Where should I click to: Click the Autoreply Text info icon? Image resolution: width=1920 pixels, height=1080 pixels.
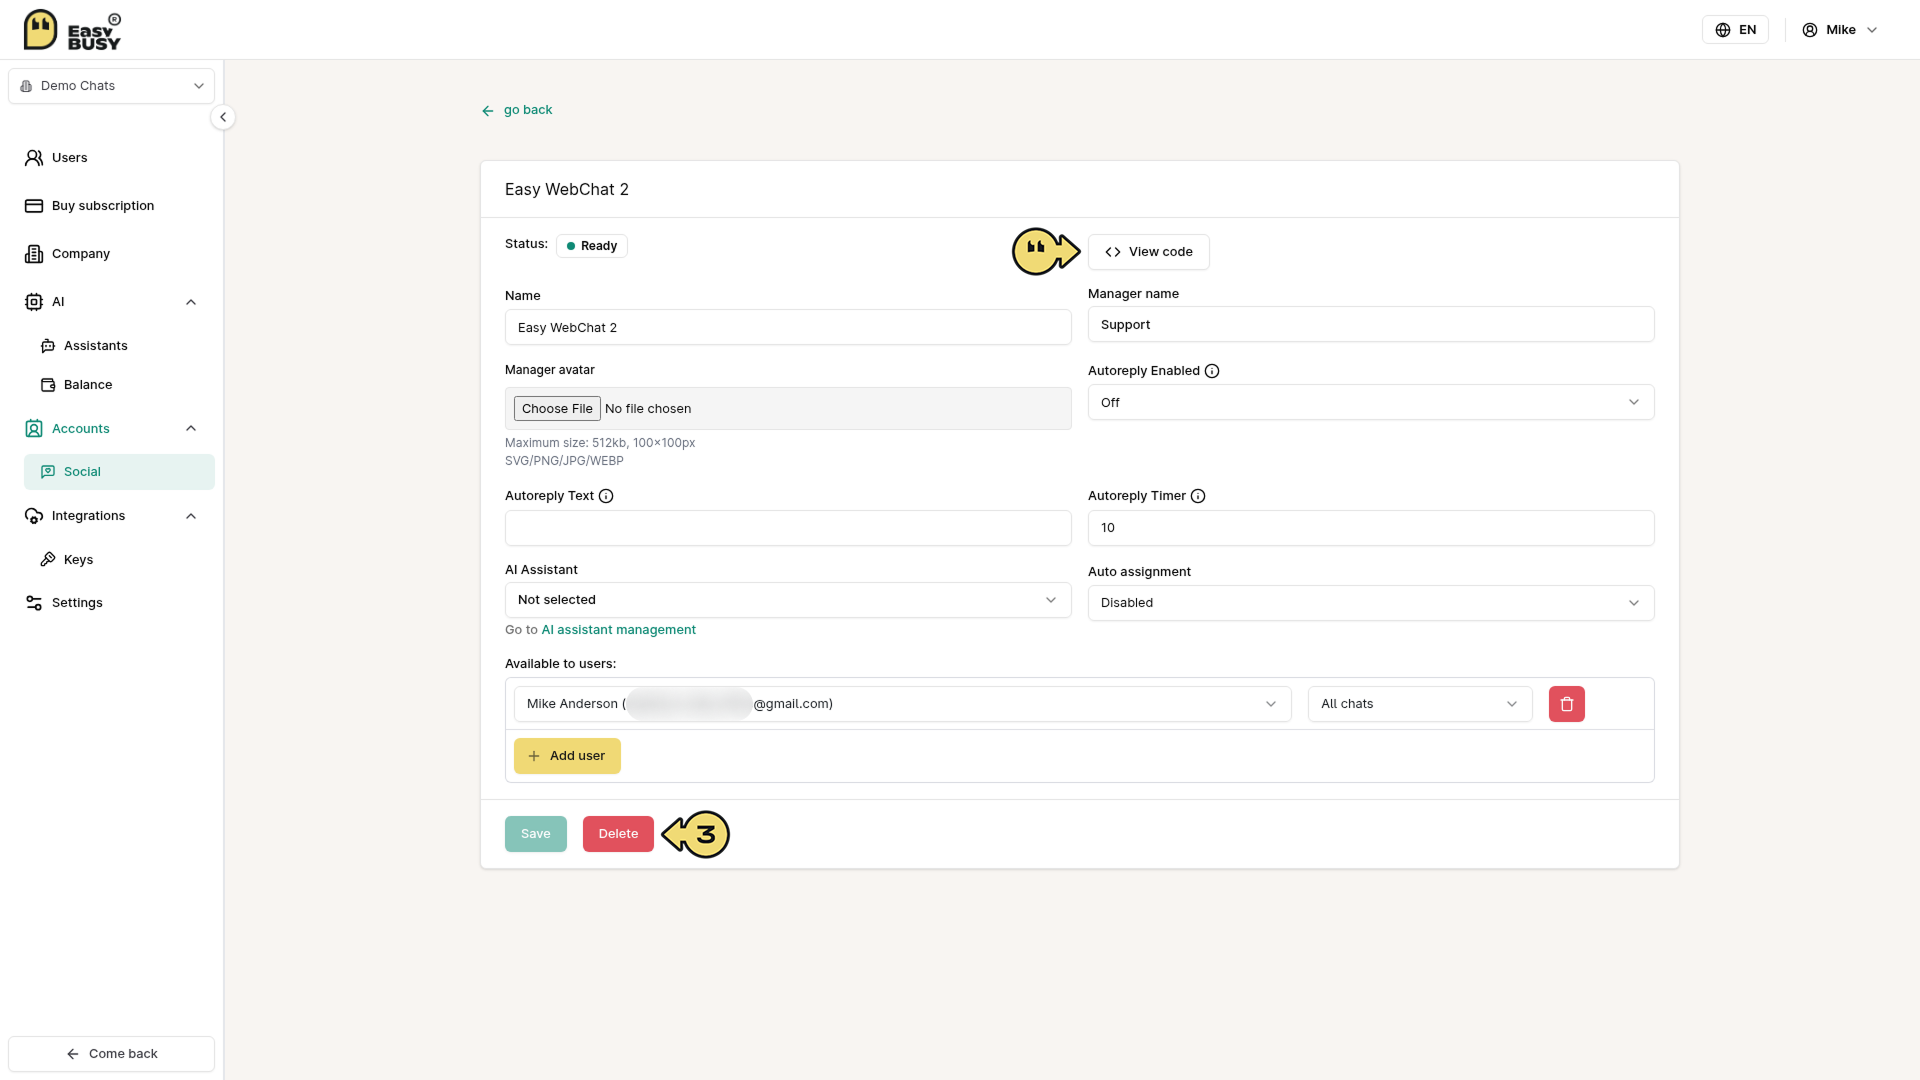pyautogui.click(x=606, y=496)
